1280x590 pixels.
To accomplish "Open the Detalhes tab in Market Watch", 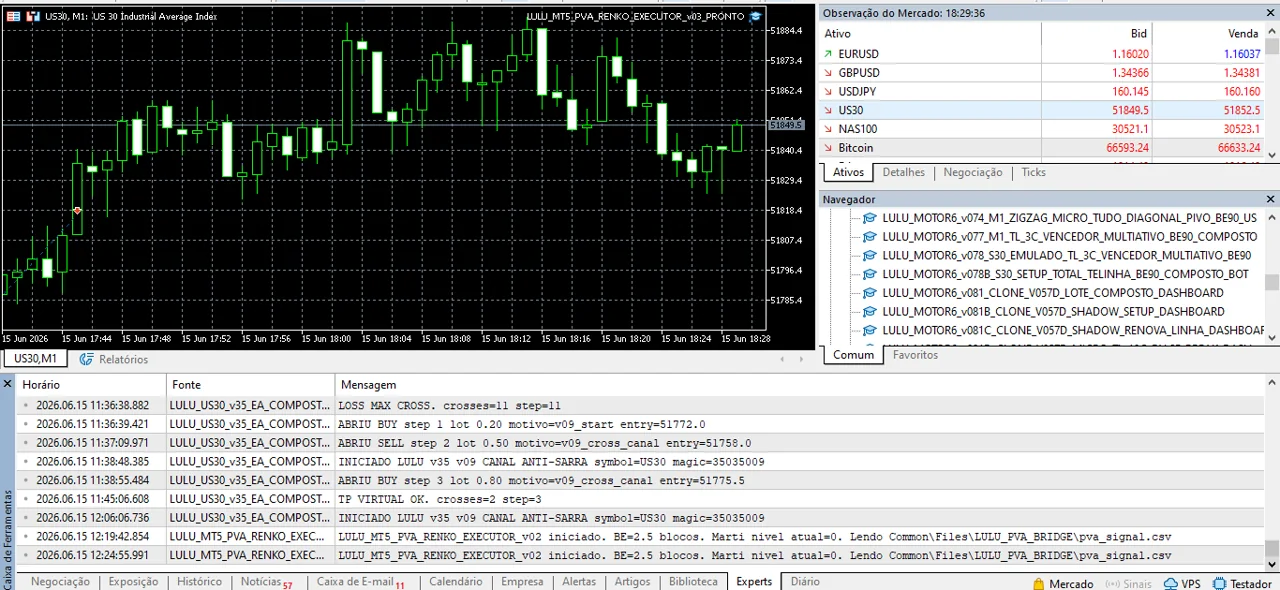I will point(904,172).
